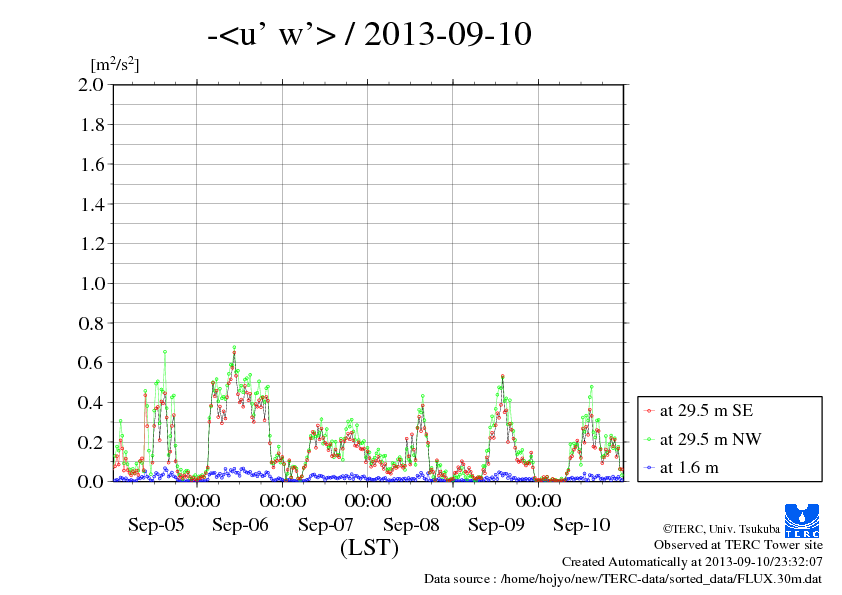
Task: Click the y-axis value 0.8
Action: pos(91,323)
